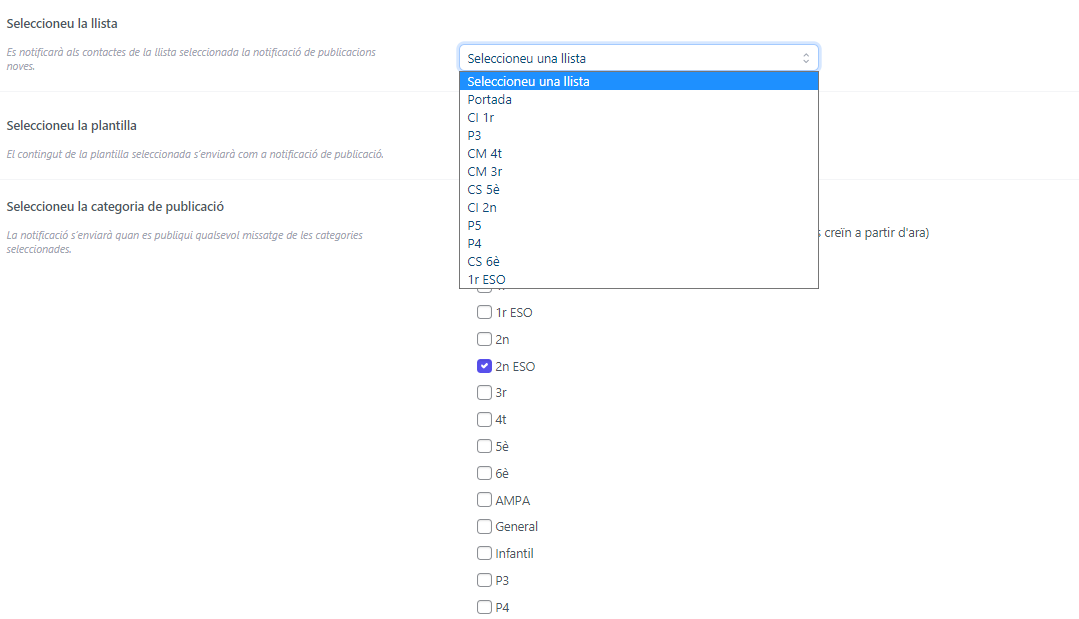Image resolution: width=1079 pixels, height=619 pixels.
Task: Select 'CI 1r' list option
Action: pos(481,118)
